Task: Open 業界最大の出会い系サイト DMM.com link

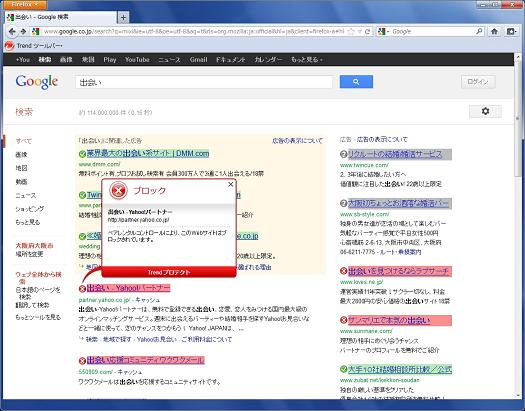Action: [148, 154]
